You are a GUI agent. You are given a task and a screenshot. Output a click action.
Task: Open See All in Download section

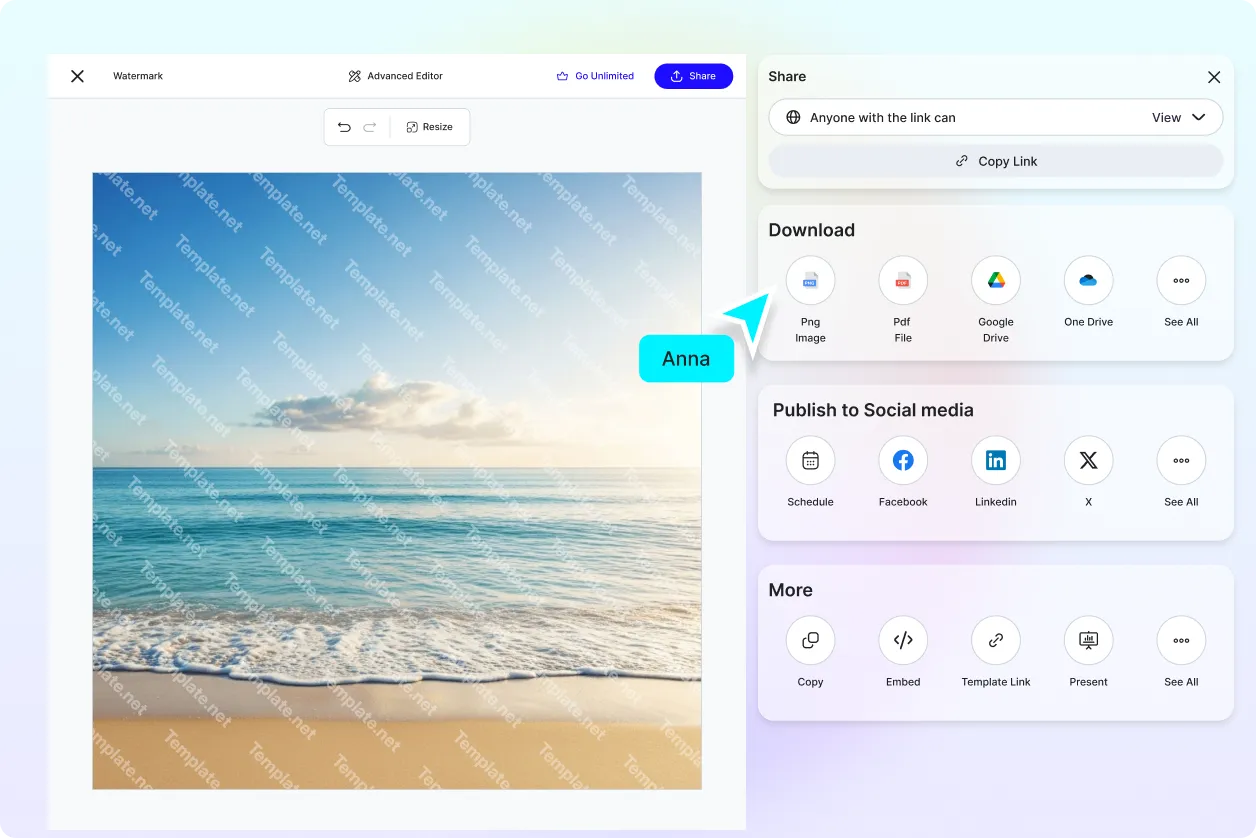click(x=1181, y=281)
